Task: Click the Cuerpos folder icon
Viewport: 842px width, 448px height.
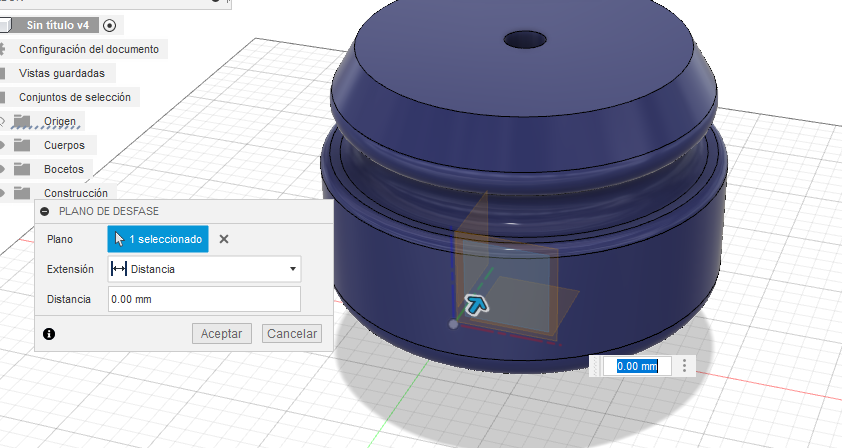Action: 21,145
